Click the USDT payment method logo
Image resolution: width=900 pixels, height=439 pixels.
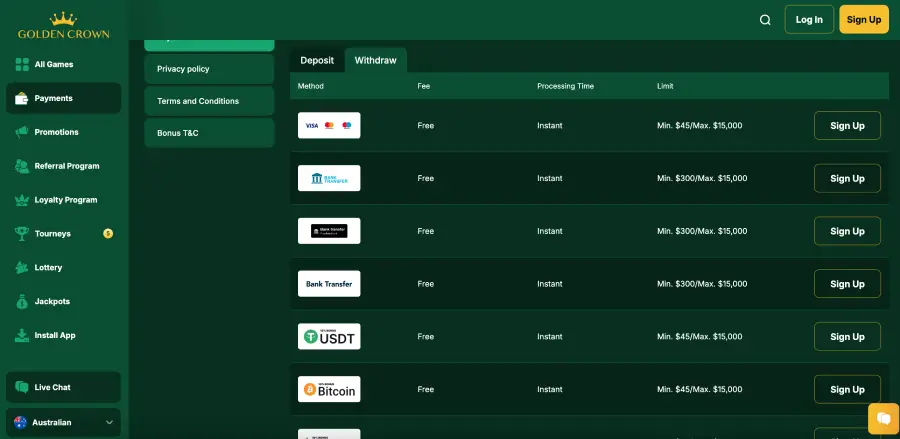click(x=329, y=337)
